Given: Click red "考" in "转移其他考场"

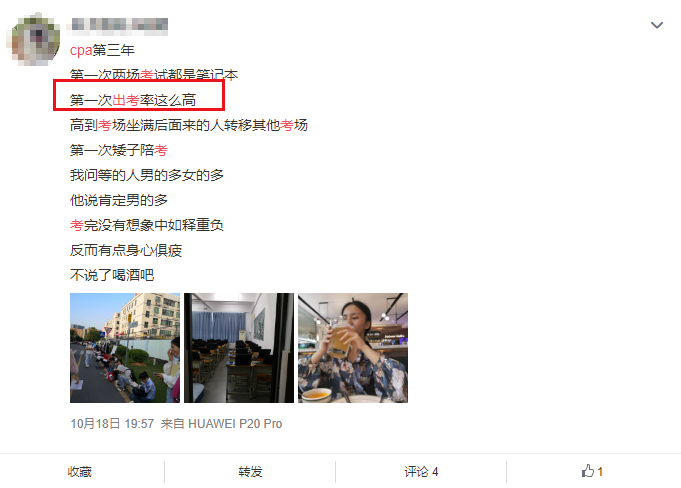Looking at the screenshot, I should (287, 125).
